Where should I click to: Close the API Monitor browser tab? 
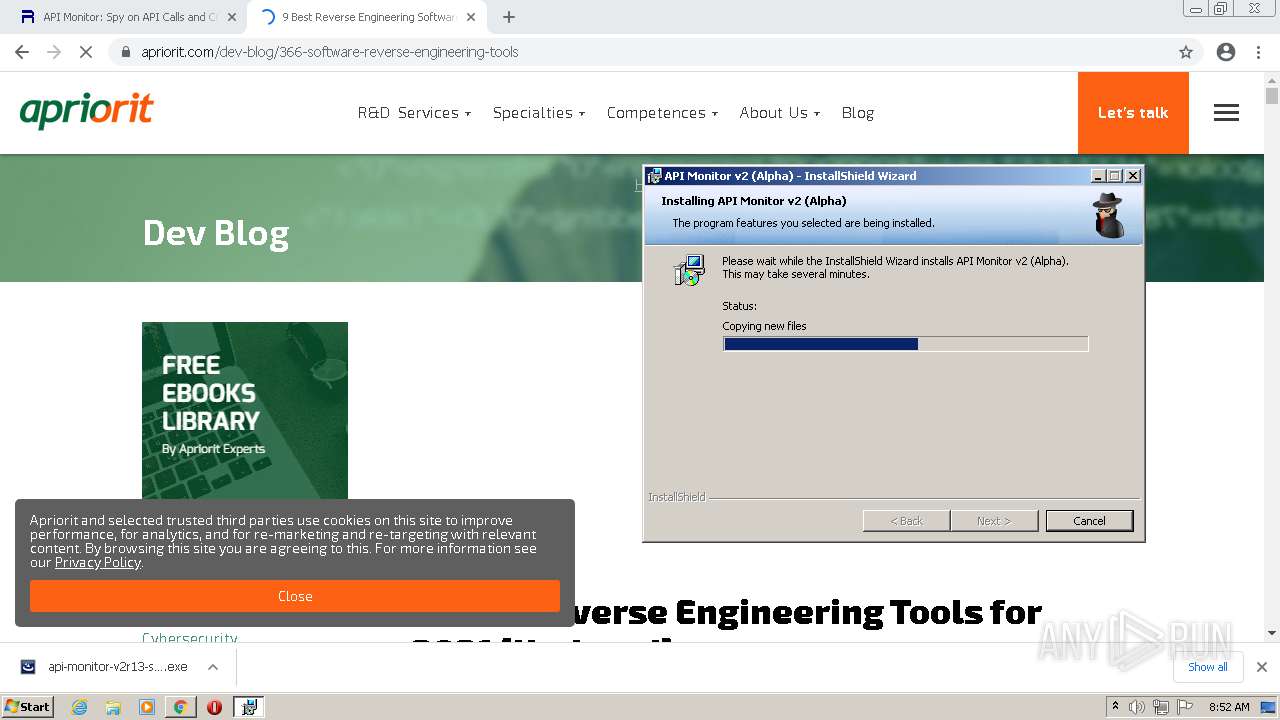(232, 17)
